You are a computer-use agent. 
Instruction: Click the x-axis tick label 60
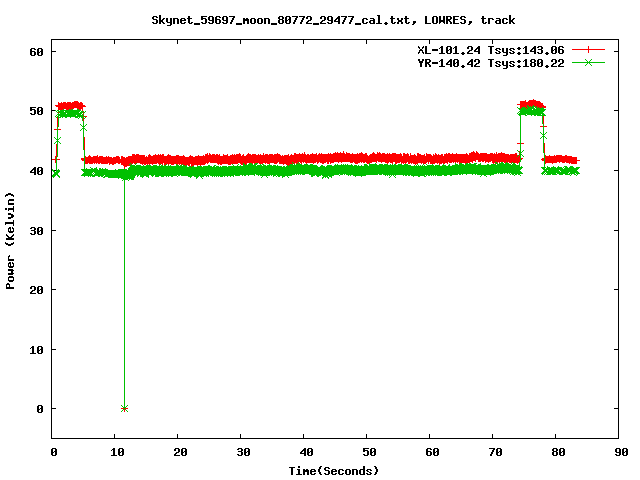point(432,452)
